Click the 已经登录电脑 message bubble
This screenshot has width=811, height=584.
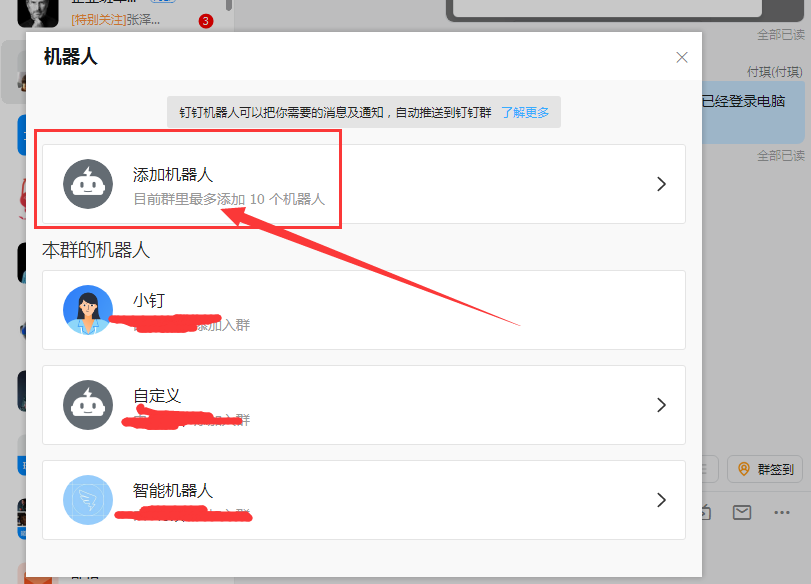click(x=753, y=112)
